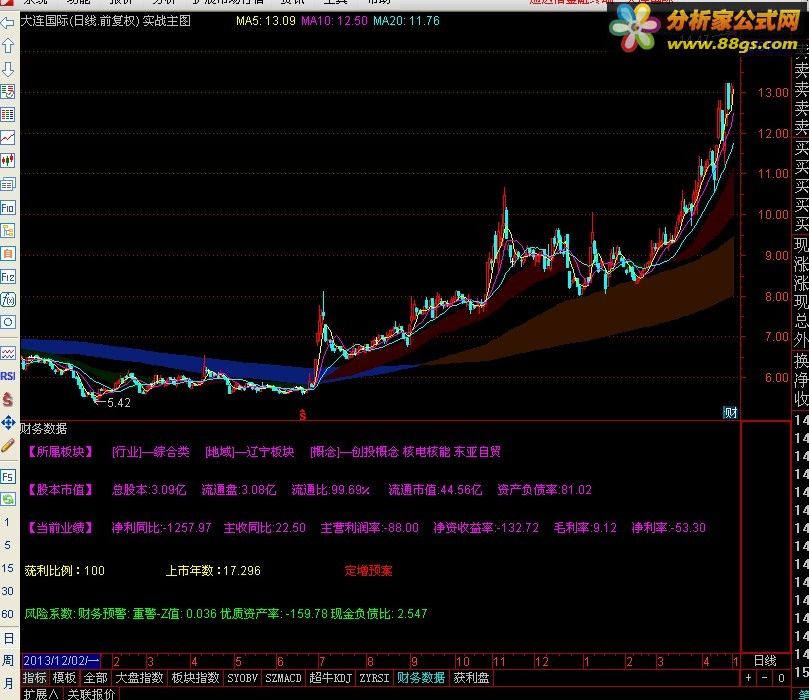809x700 pixels.
Task: Click the 财 marker at chart corner
Action: [x=730, y=412]
